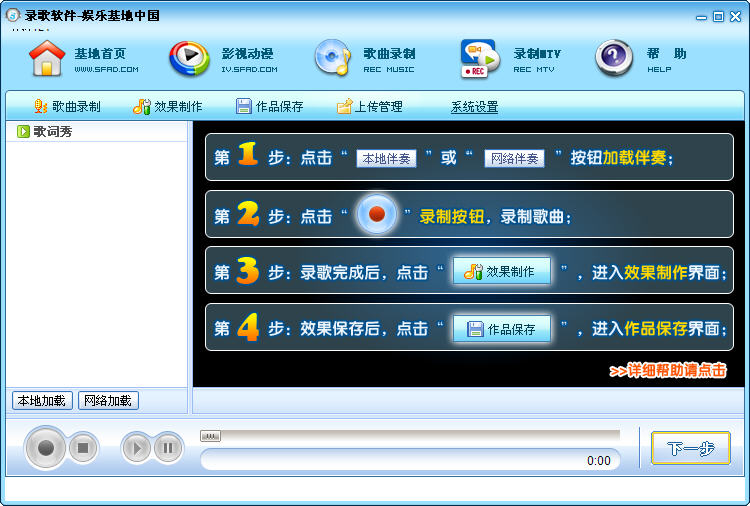Click the 下一步 next step button
Screen dimensions: 750x506
point(690,448)
